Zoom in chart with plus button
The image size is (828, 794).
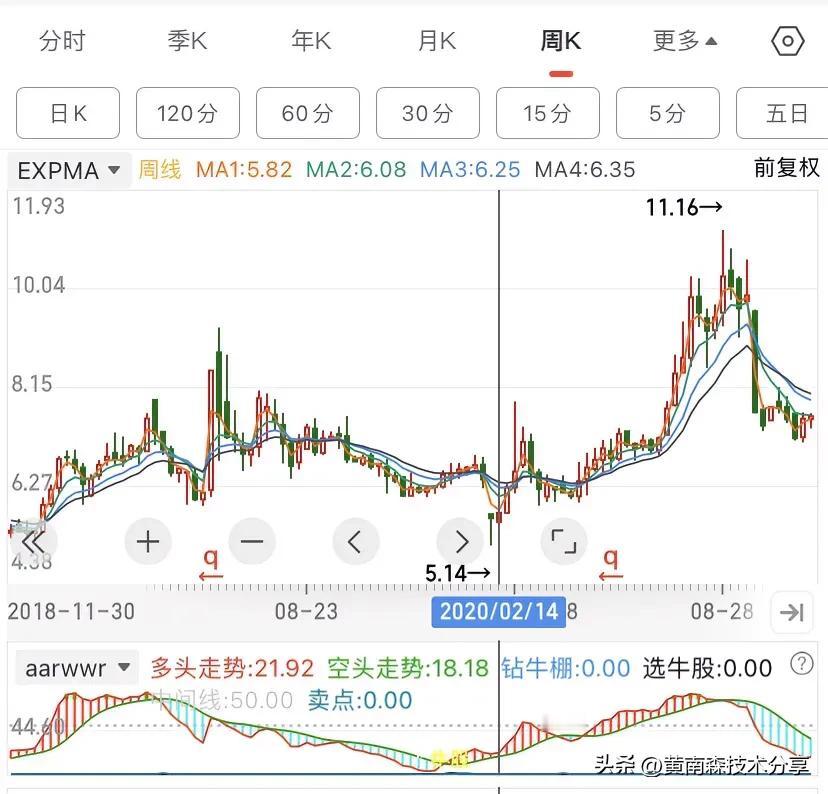click(148, 542)
